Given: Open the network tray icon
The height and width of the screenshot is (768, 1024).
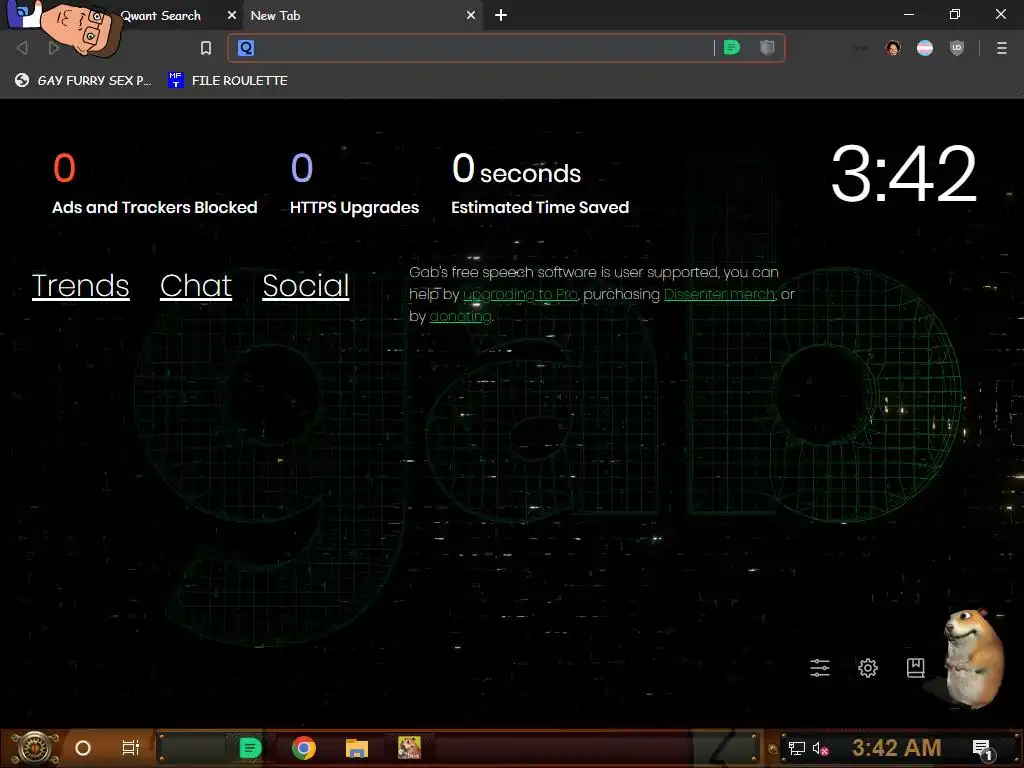Looking at the screenshot, I should pos(796,748).
